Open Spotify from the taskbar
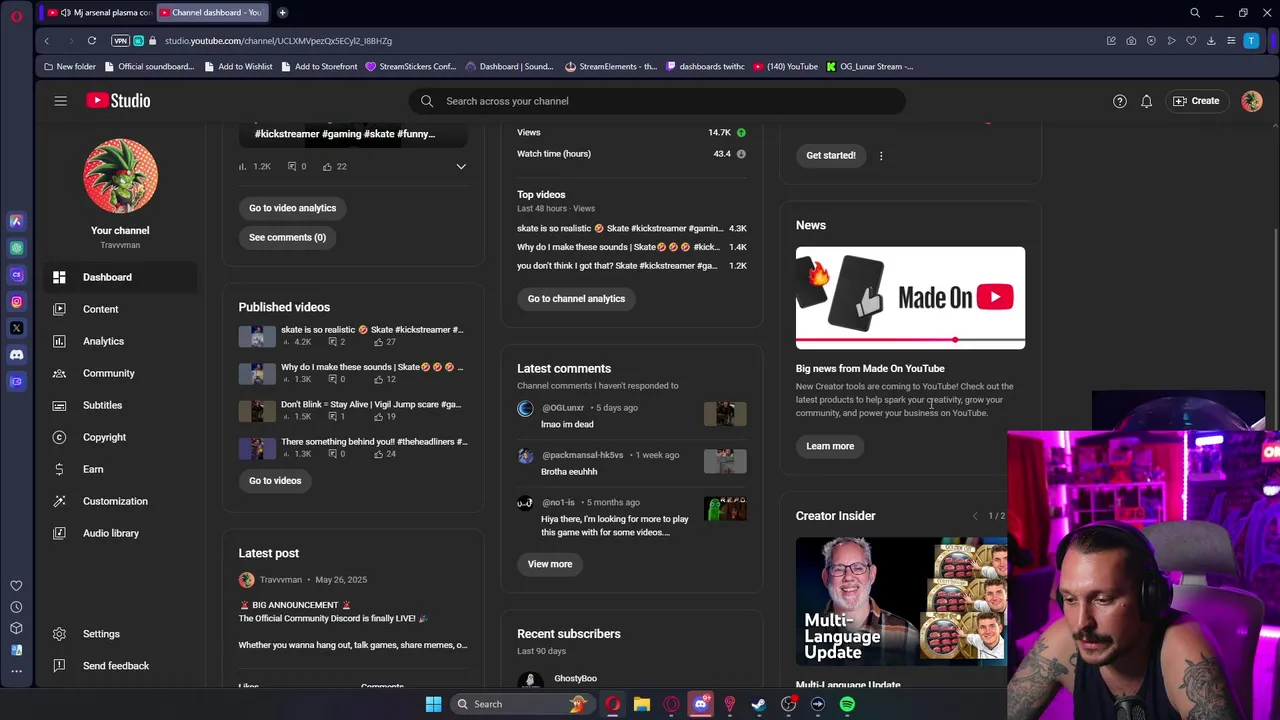 click(x=847, y=704)
